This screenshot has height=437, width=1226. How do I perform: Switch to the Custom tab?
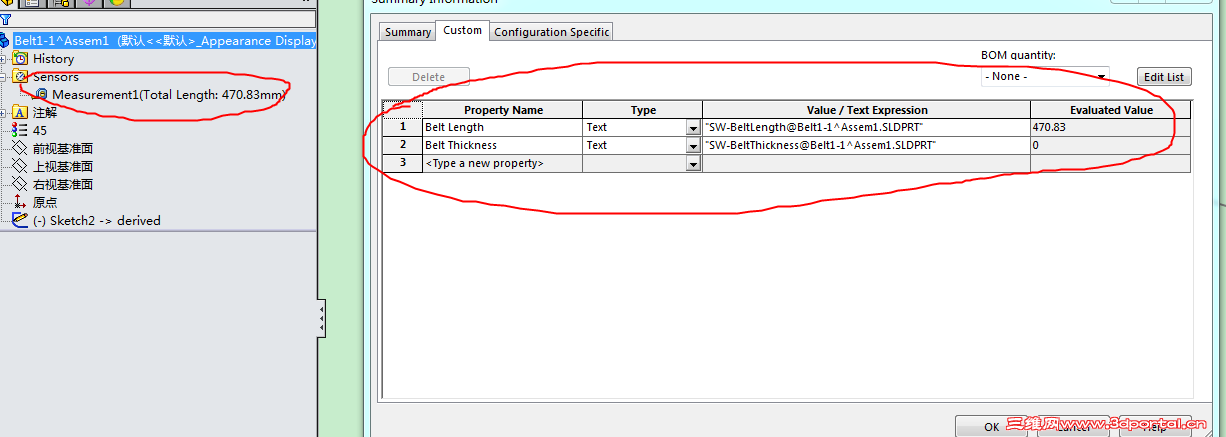tap(463, 31)
